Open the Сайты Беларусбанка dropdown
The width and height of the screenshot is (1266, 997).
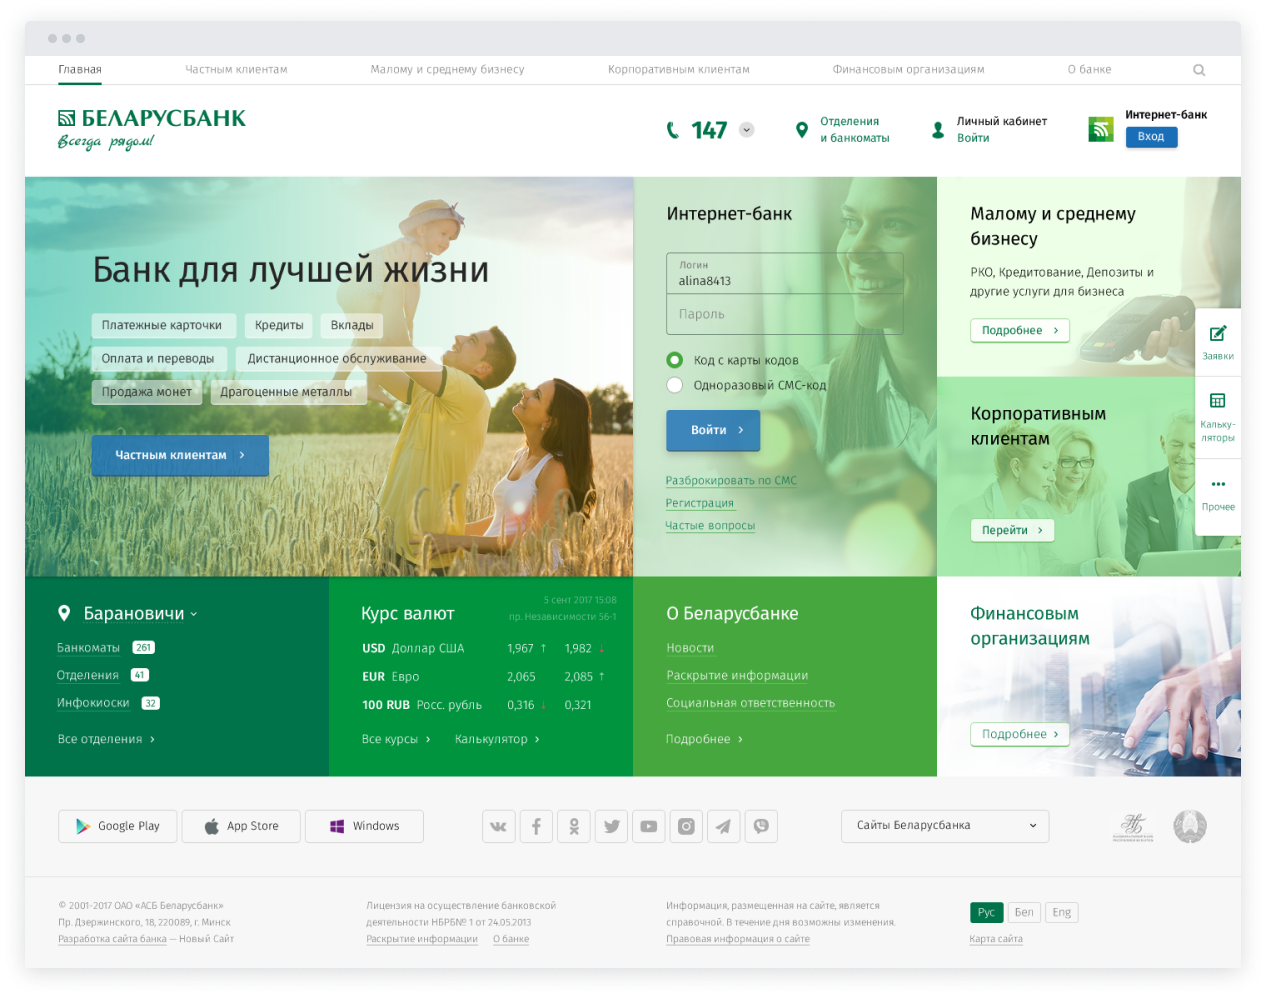pos(945,826)
